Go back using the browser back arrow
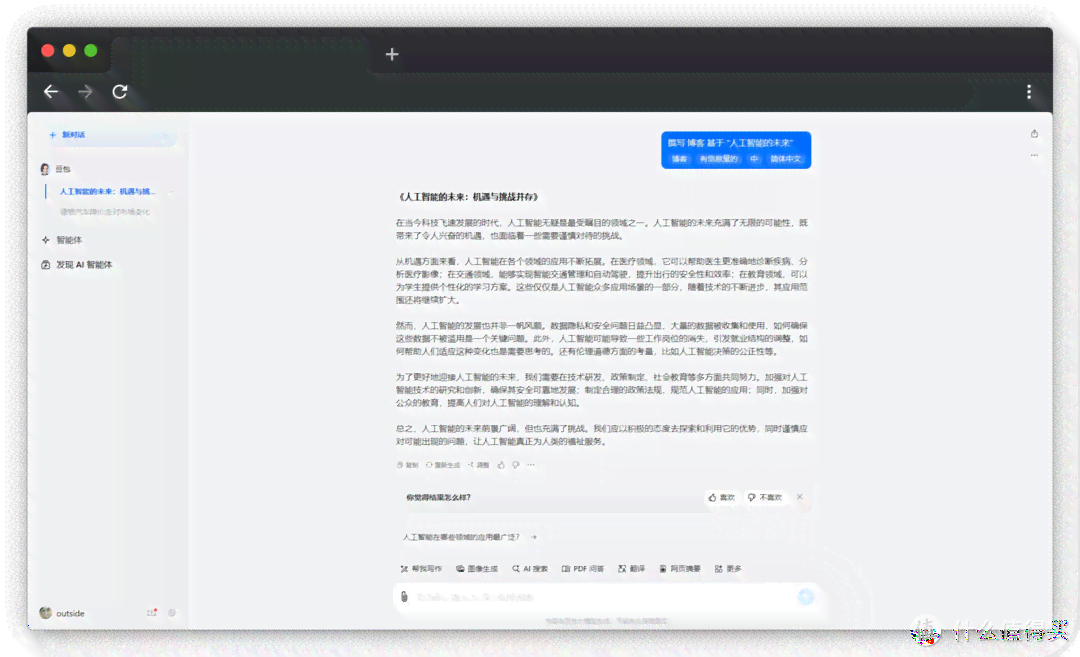 coord(51,92)
